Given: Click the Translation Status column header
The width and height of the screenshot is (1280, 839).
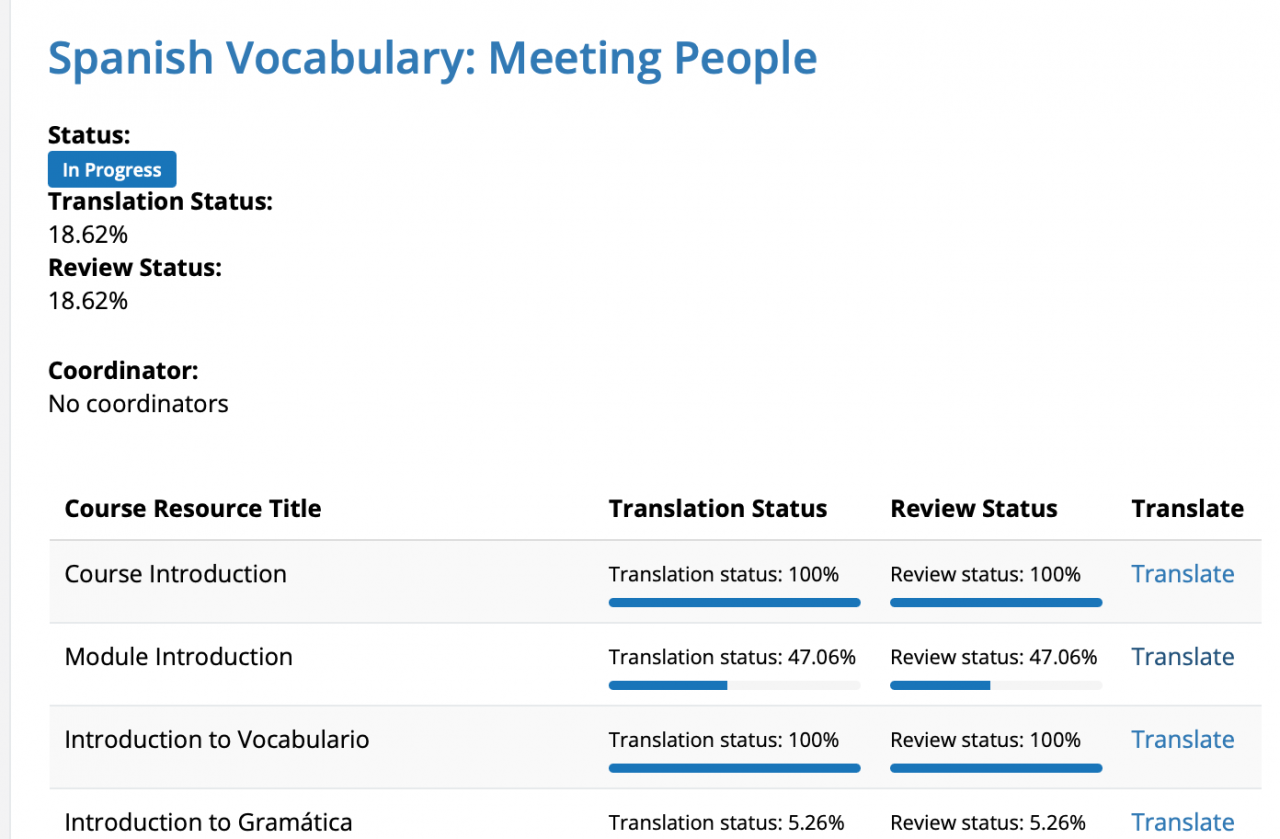Looking at the screenshot, I should 718,509.
